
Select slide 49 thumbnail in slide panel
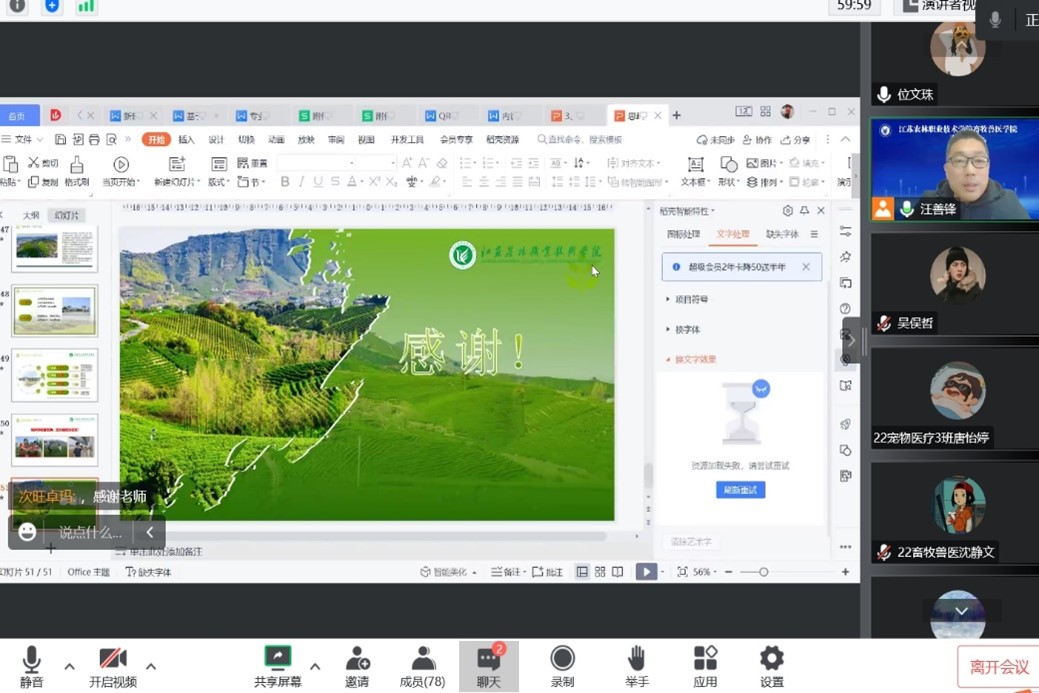(x=54, y=374)
